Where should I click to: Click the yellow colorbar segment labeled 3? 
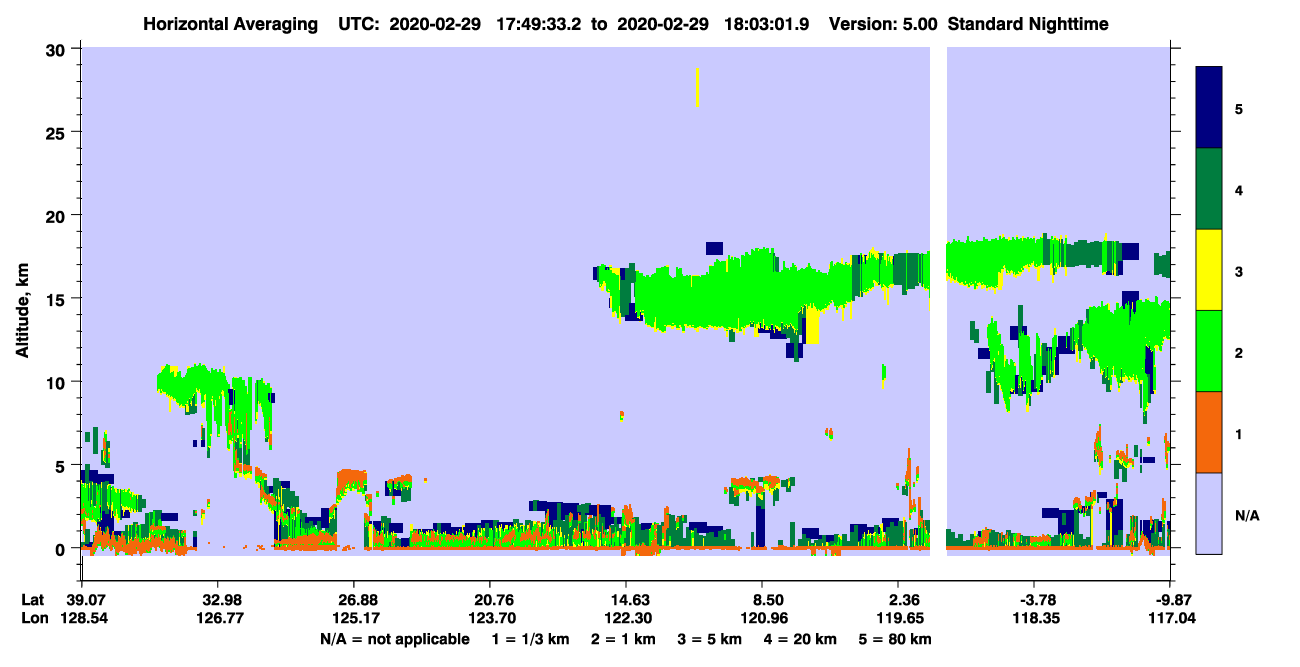[1209, 270]
